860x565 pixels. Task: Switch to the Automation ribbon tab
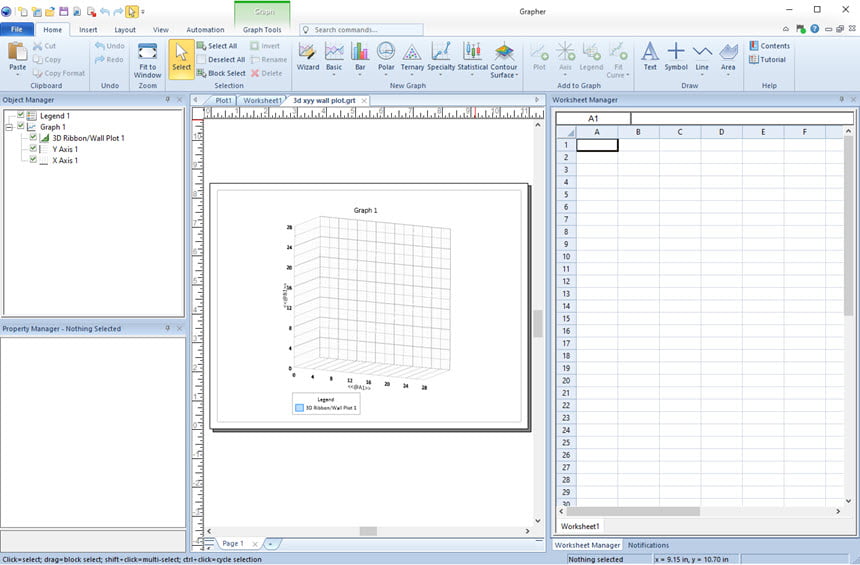pos(205,30)
